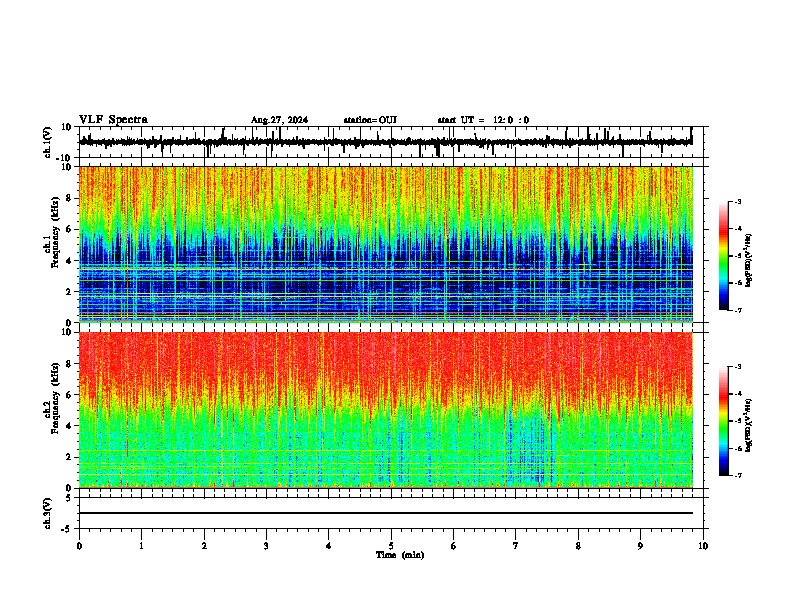Click the ch.1 color bar's log(PSD) units label
Image resolution: width=792 pixels, height=612 pixels.
[x=749, y=260]
